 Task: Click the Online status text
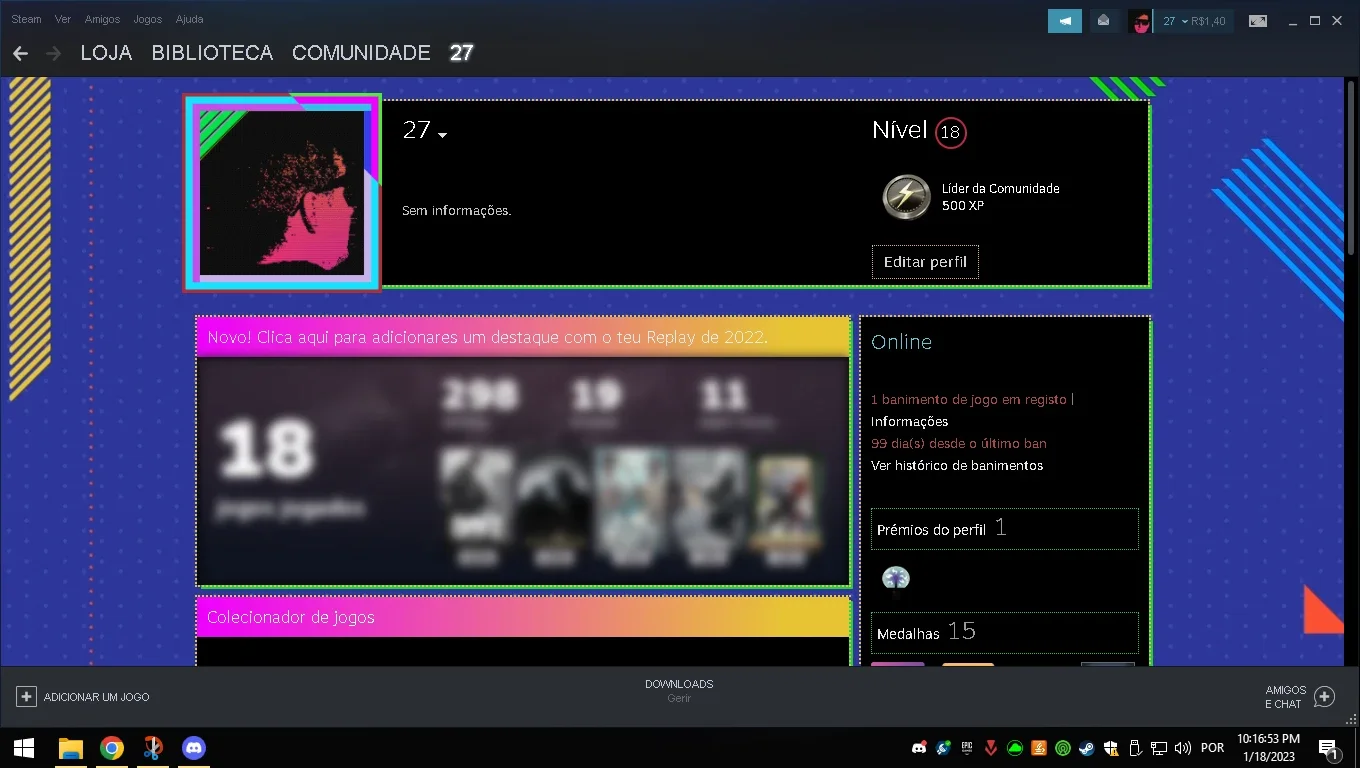click(x=901, y=342)
